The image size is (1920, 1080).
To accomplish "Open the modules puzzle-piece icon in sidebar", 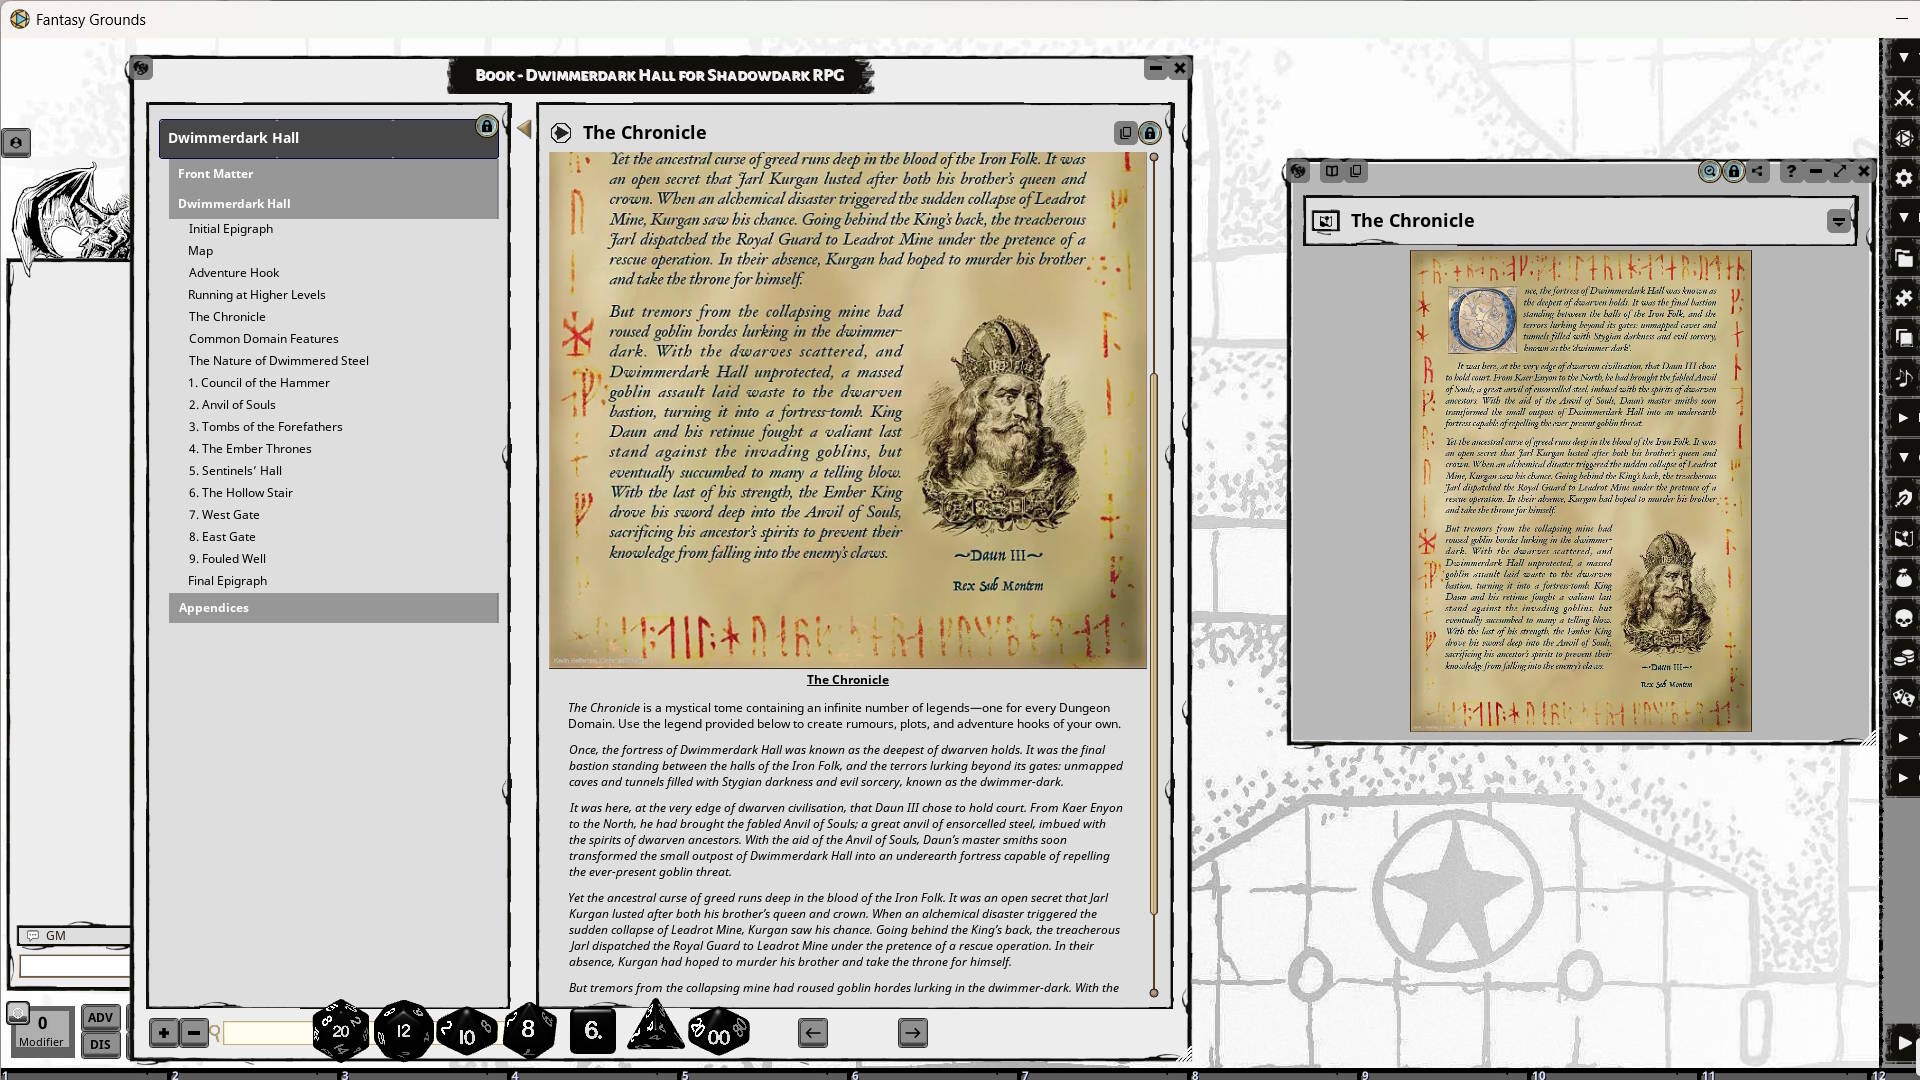I will tap(1905, 298).
